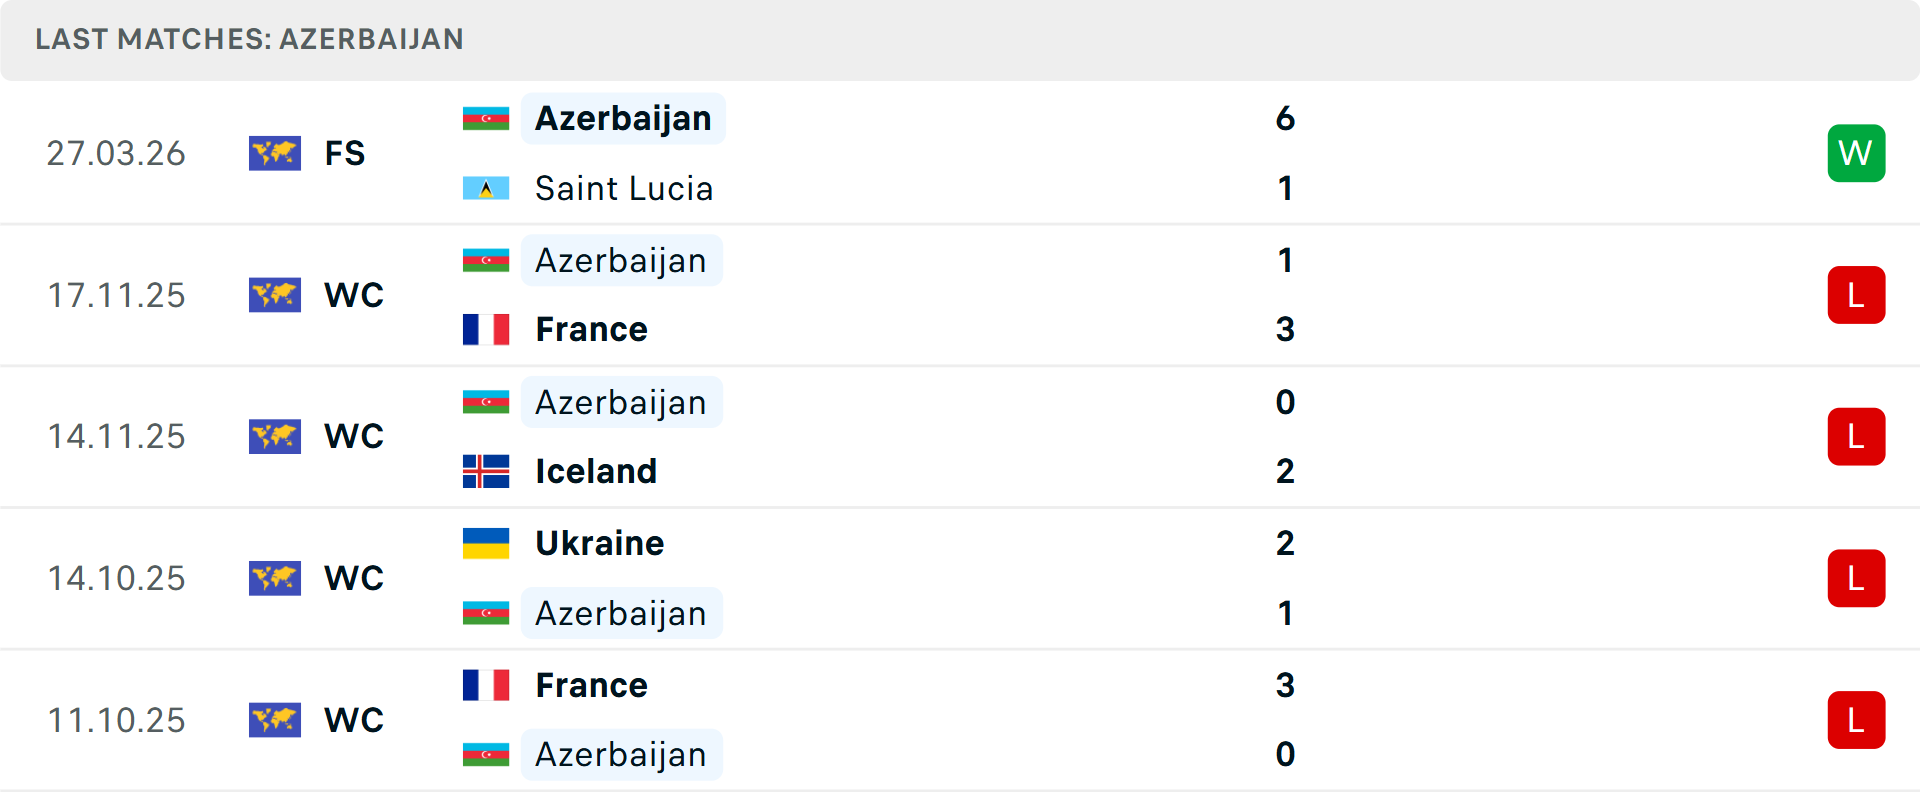Open the Iceland team link
The height and width of the screenshot is (792, 1920).
coord(596,471)
